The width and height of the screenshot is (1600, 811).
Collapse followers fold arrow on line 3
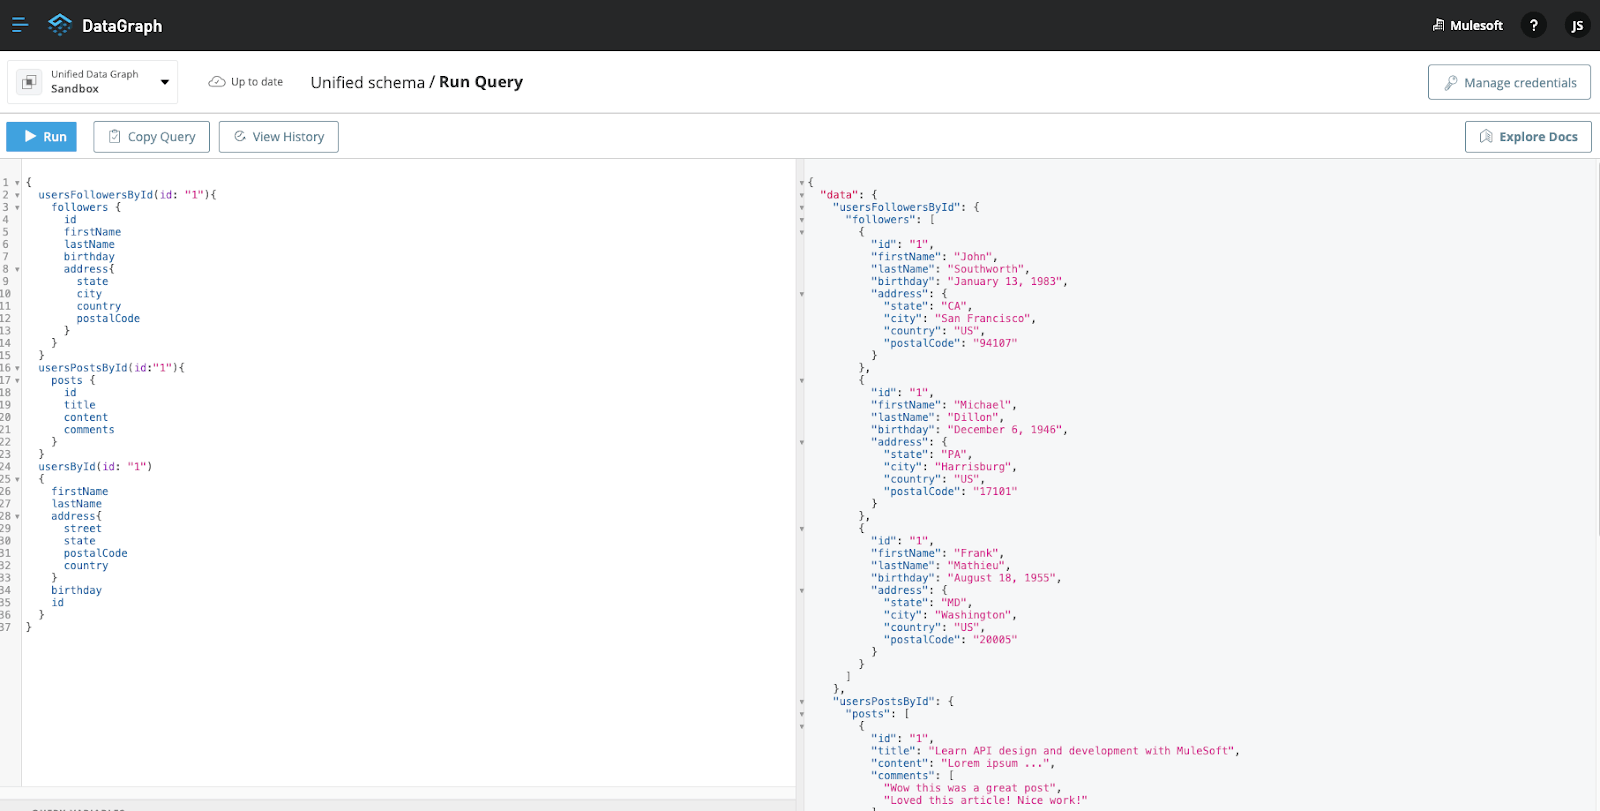[17, 208]
